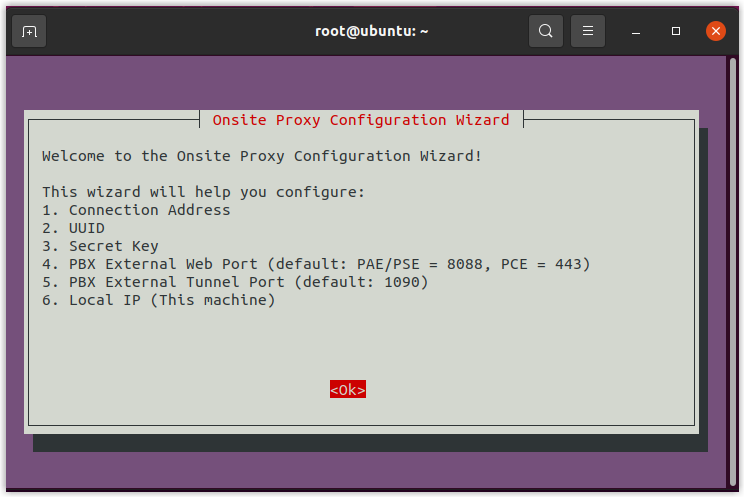745x498 pixels.
Task: Close the root@ubuntu terminal window
Action: [x=716, y=31]
